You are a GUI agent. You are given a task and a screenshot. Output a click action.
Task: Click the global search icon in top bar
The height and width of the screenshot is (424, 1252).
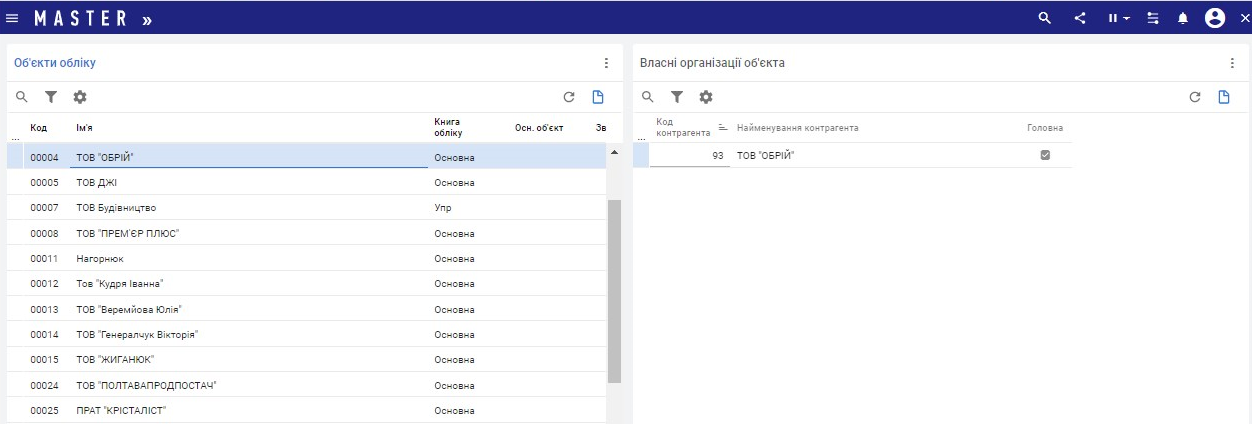click(x=1045, y=18)
